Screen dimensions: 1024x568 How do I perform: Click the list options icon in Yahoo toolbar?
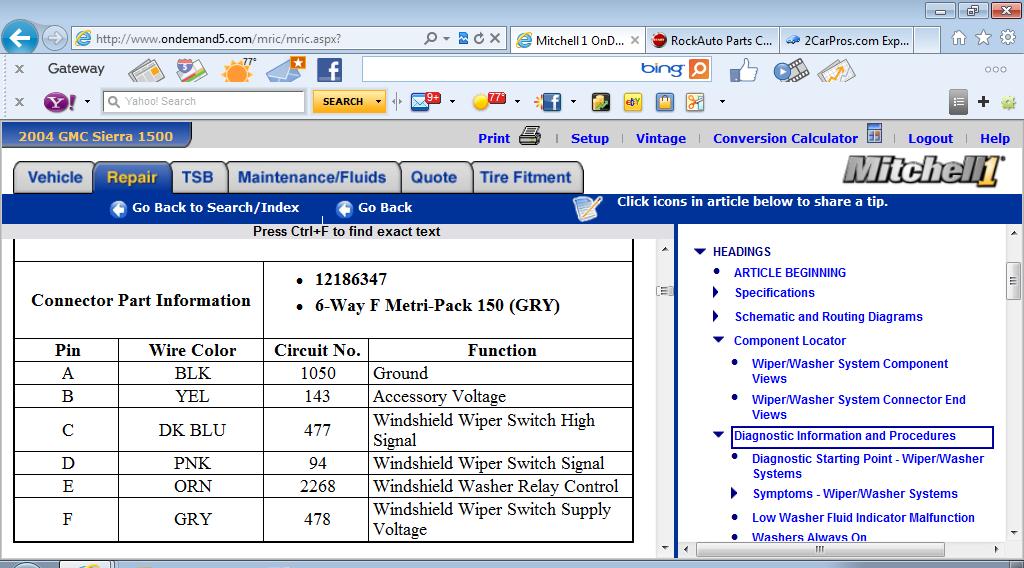[958, 102]
